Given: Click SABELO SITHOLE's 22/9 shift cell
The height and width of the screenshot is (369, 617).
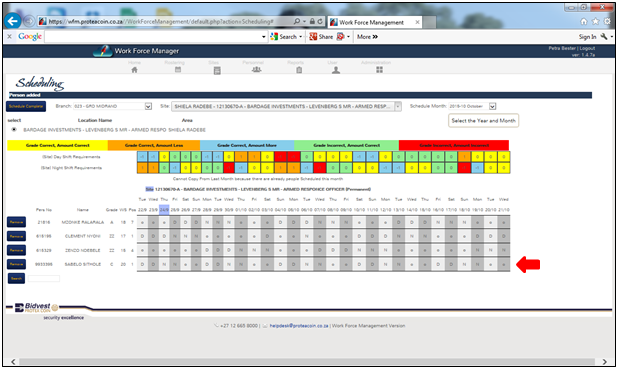Looking at the screenshot, I should click(142, 264).
